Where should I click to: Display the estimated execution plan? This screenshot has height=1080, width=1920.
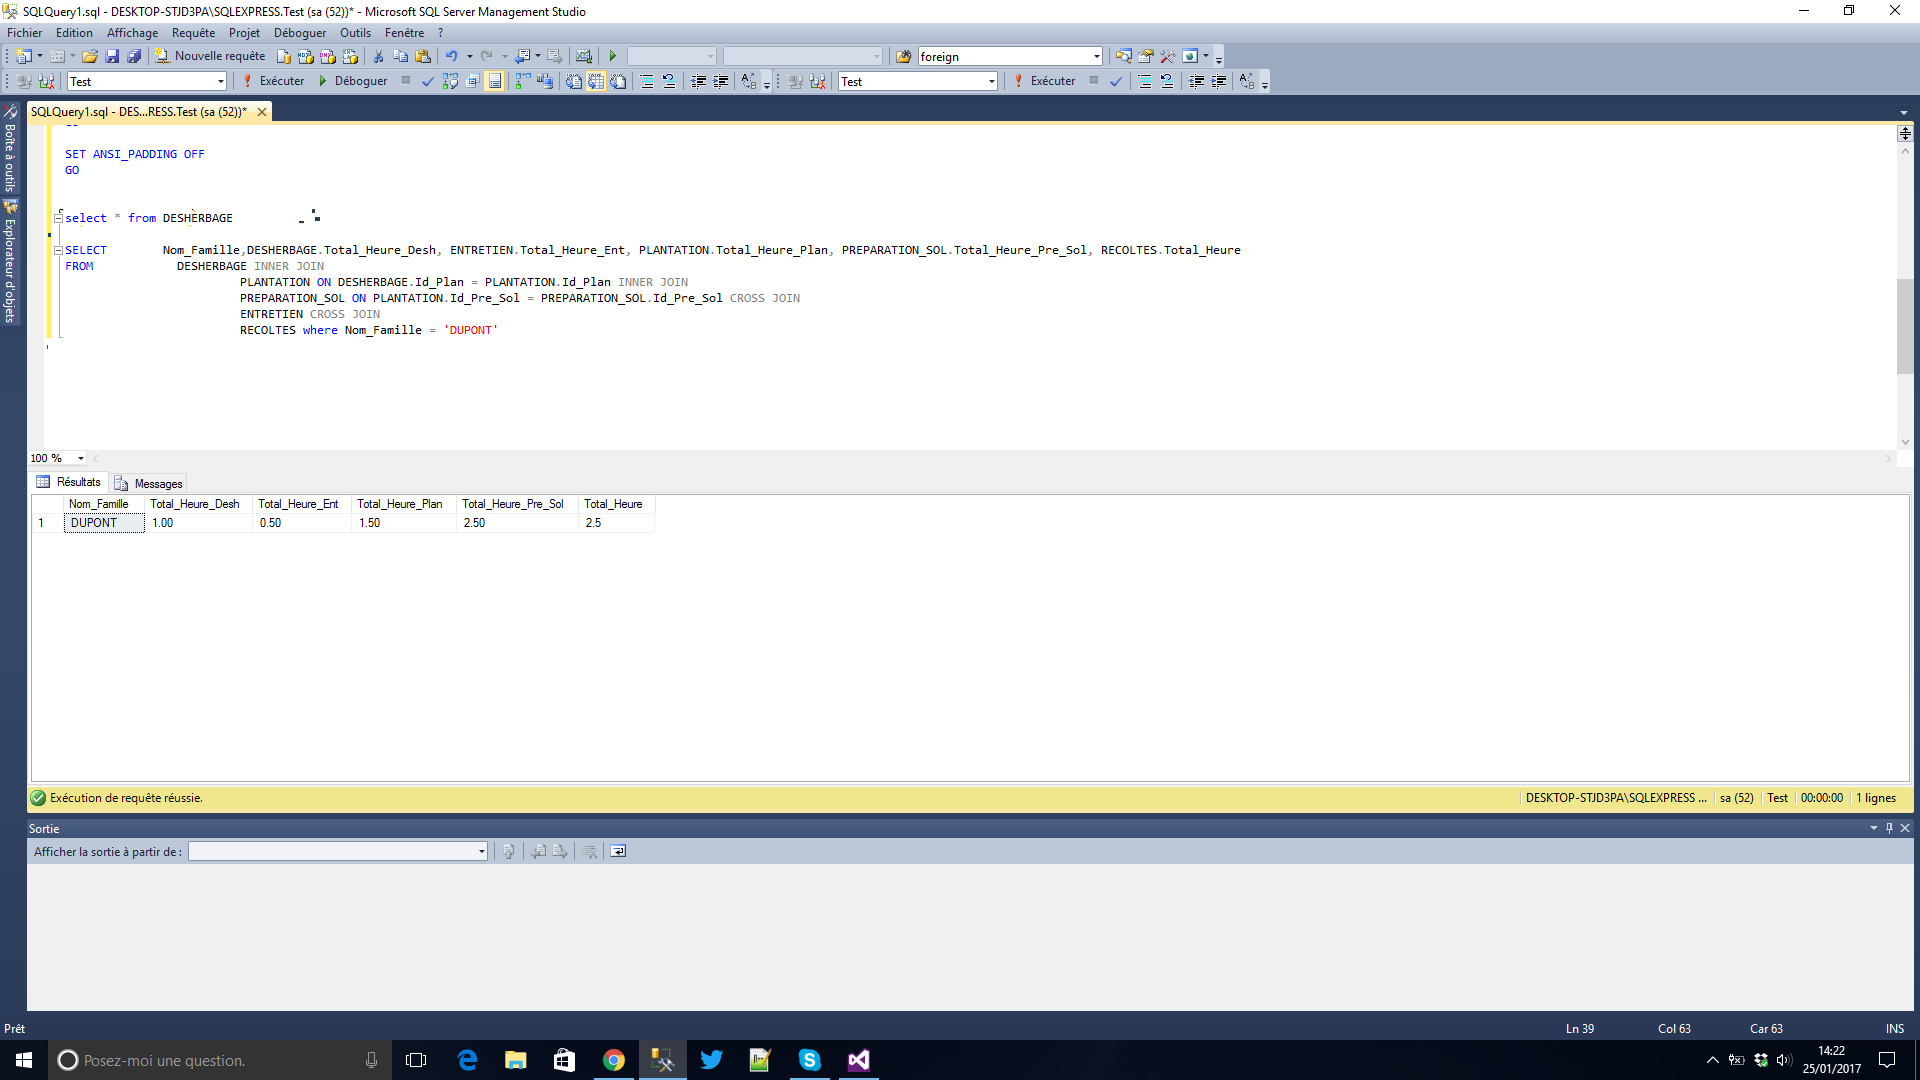[451, 82]
